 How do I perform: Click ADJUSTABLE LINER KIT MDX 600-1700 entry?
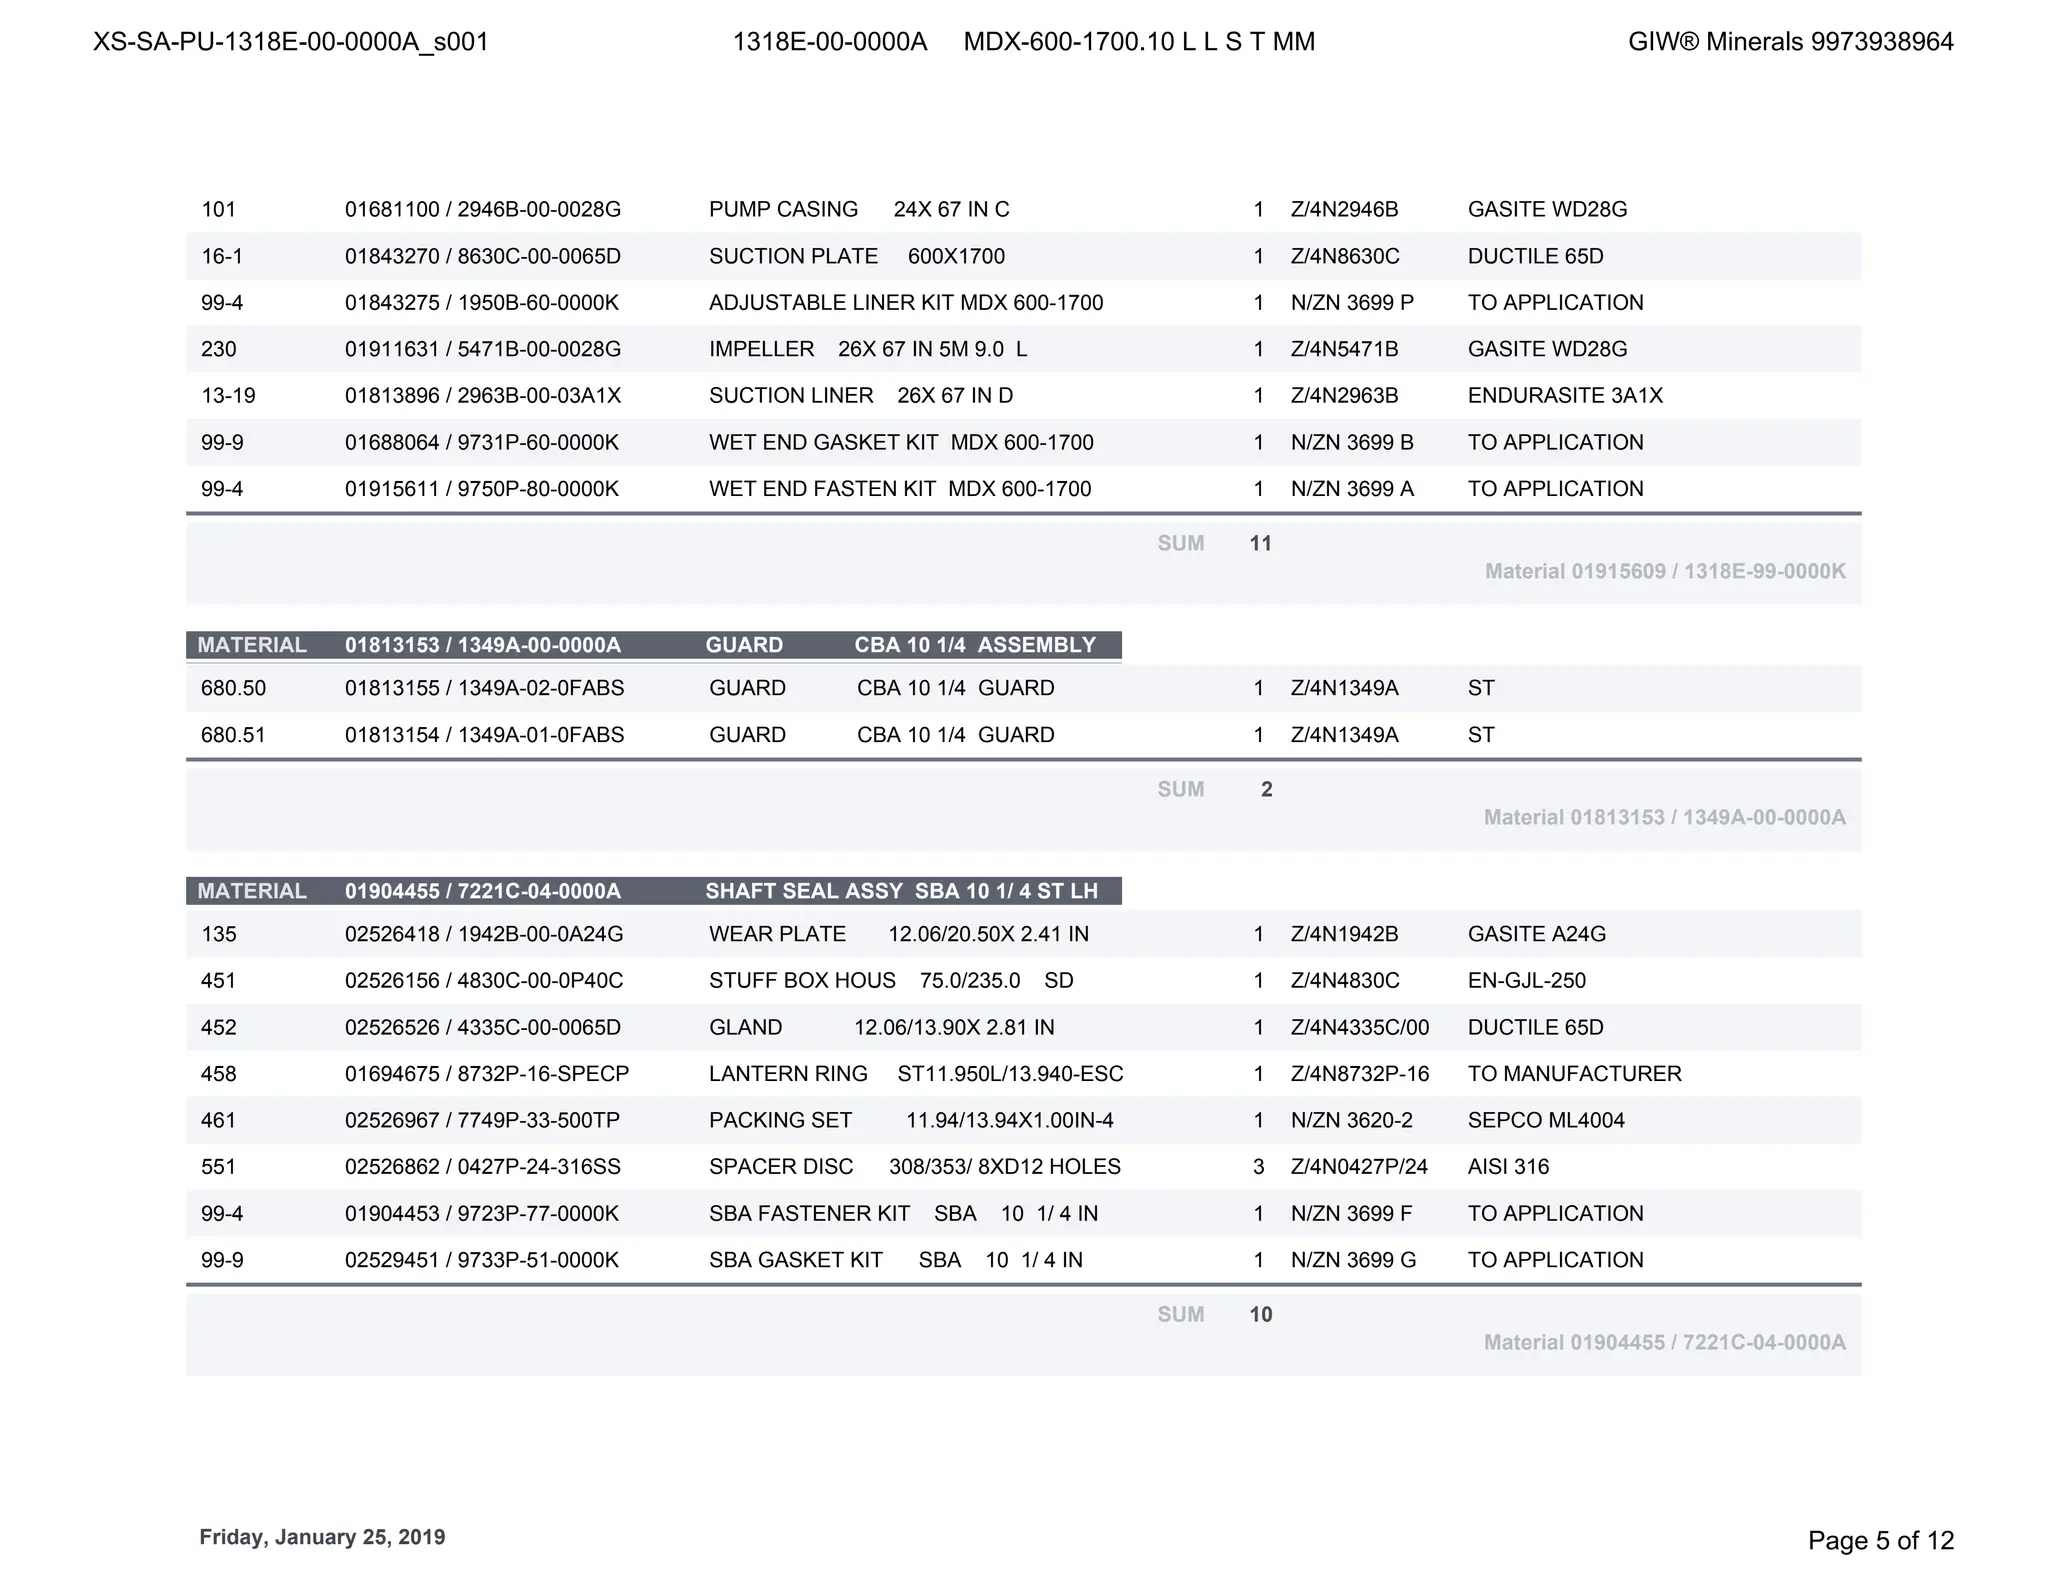pos(905,303)
